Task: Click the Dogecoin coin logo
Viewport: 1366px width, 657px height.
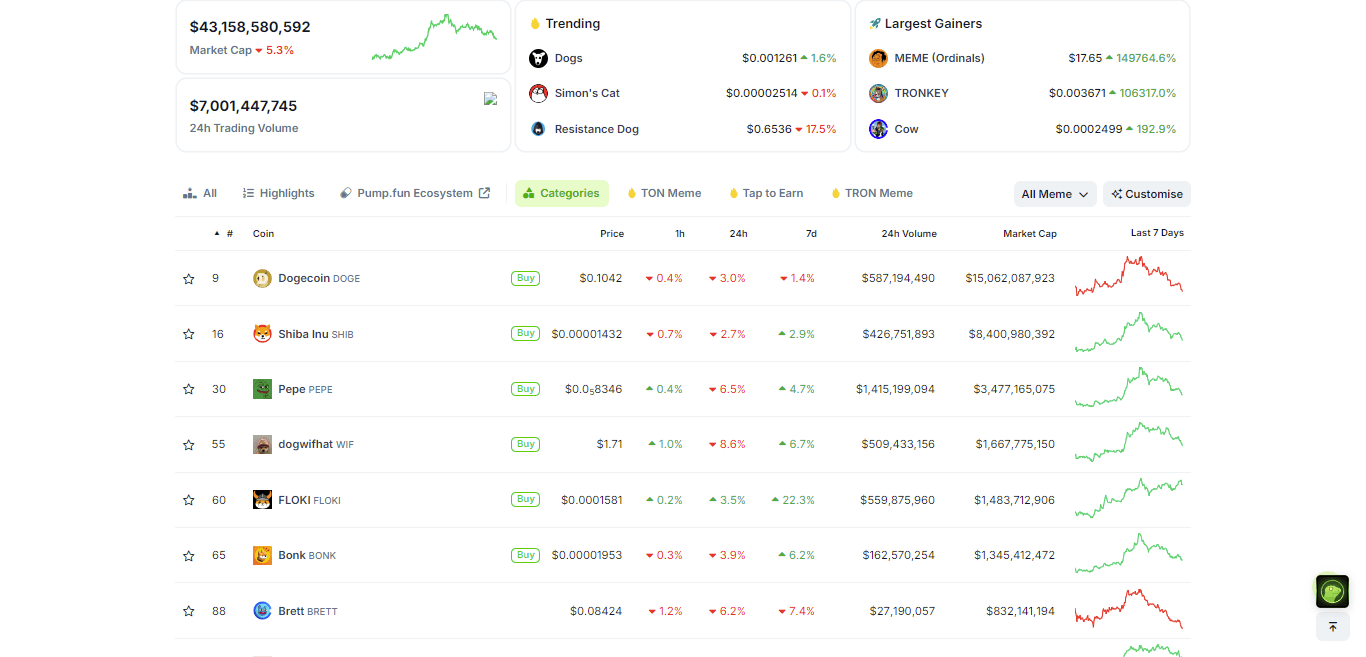Action: (262, 278)
